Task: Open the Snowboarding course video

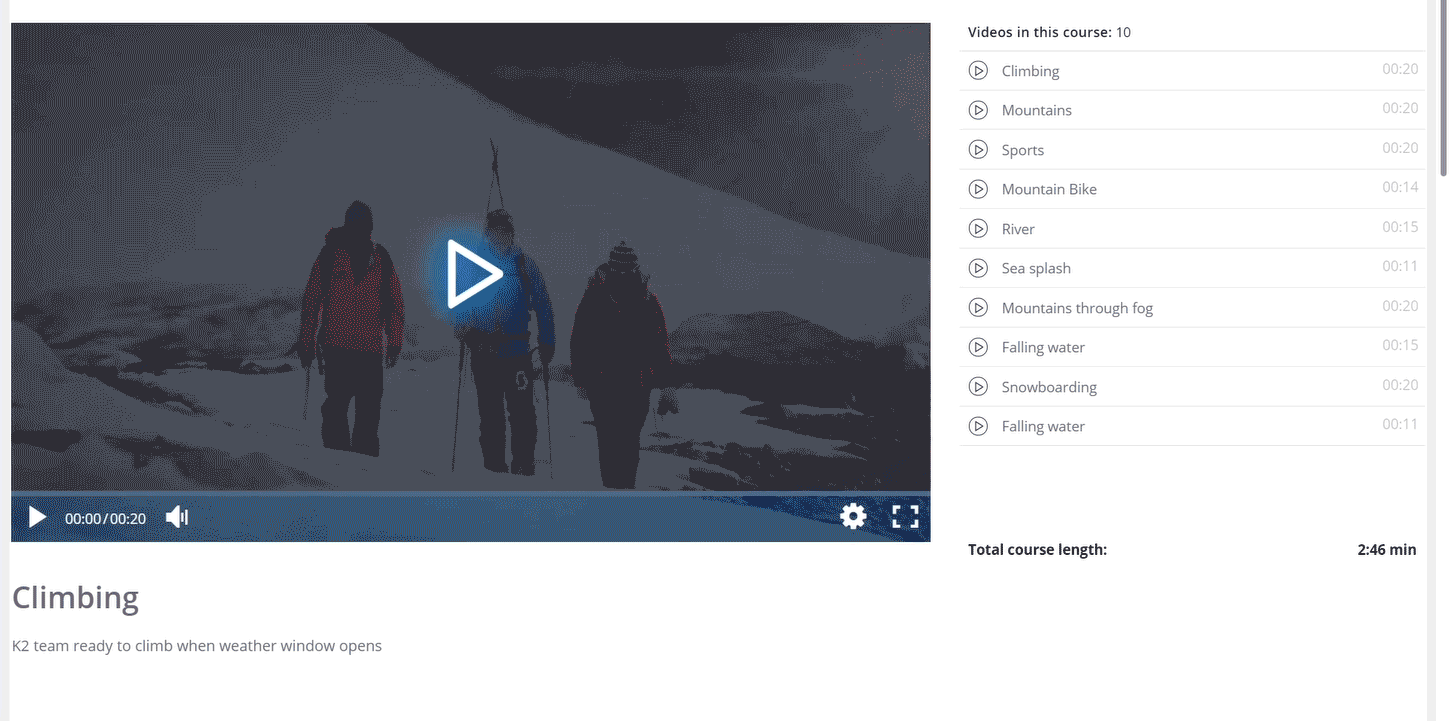Action: (1049, 386)
